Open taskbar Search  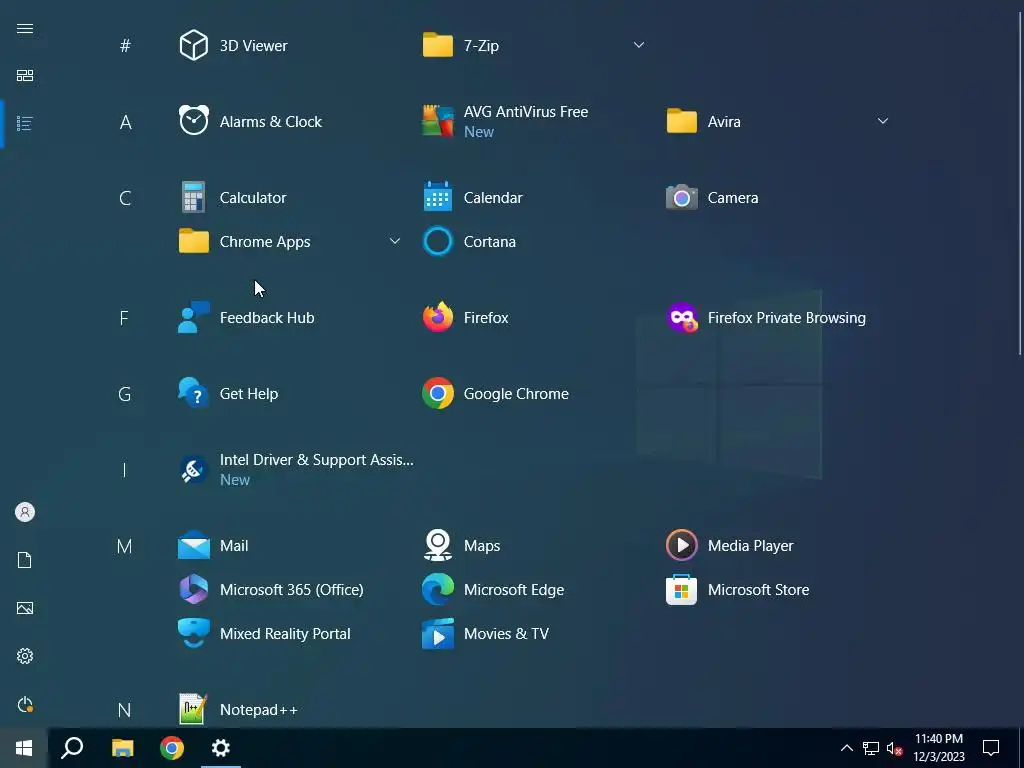click(x=72, y=748)
